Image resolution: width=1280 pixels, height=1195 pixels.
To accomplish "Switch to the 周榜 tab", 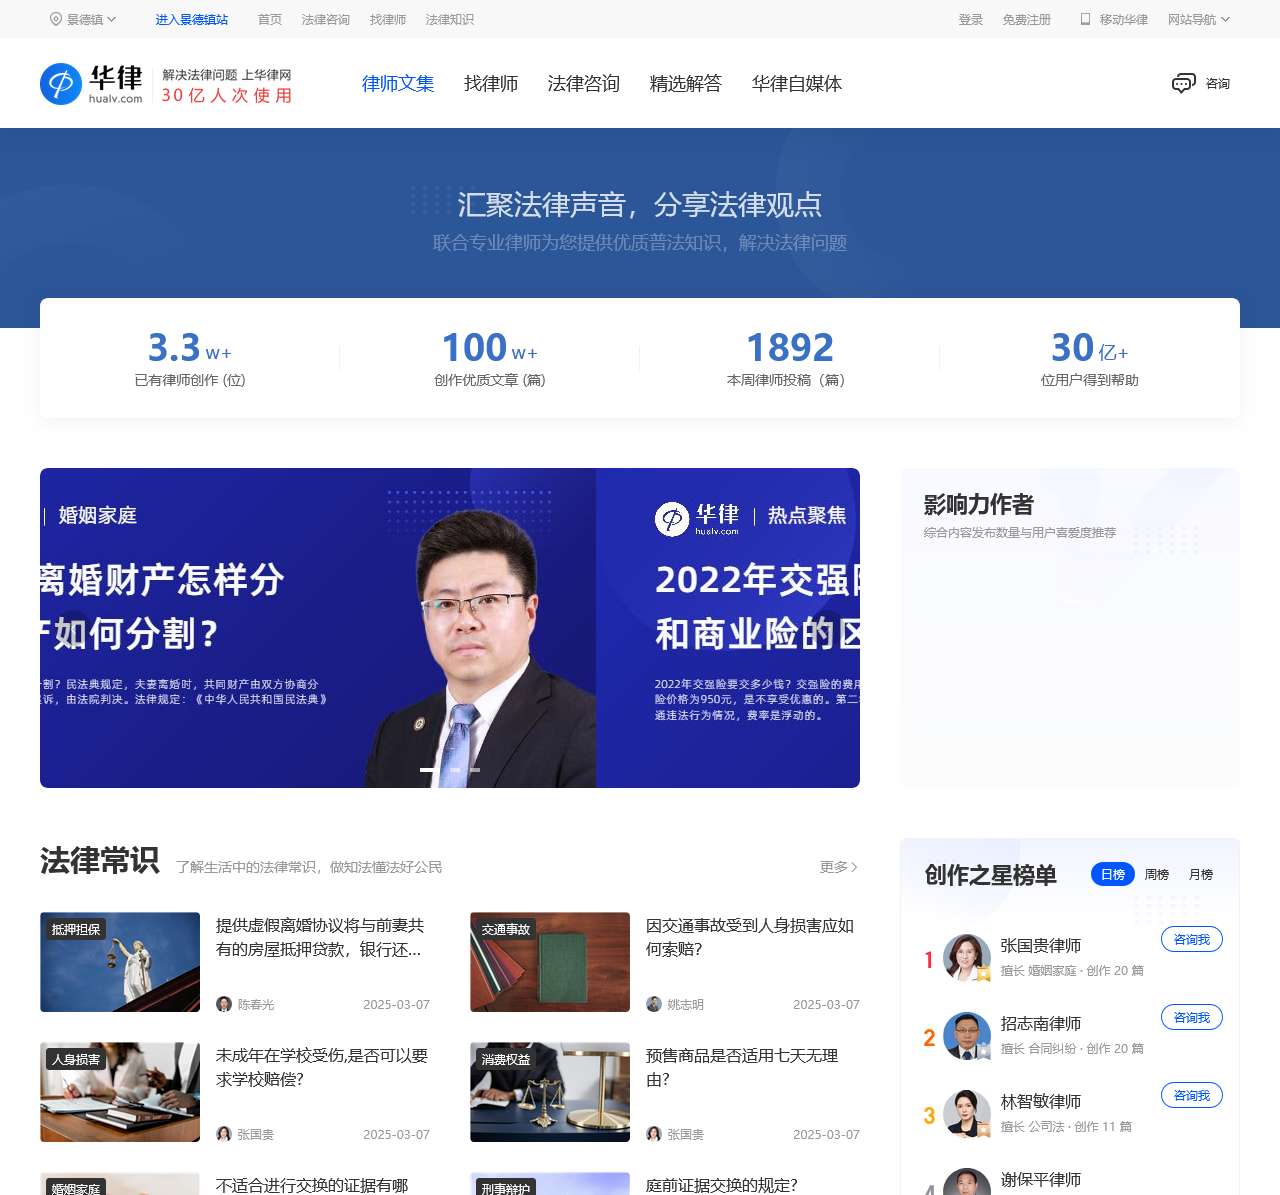I will [x=1156, y=874].
